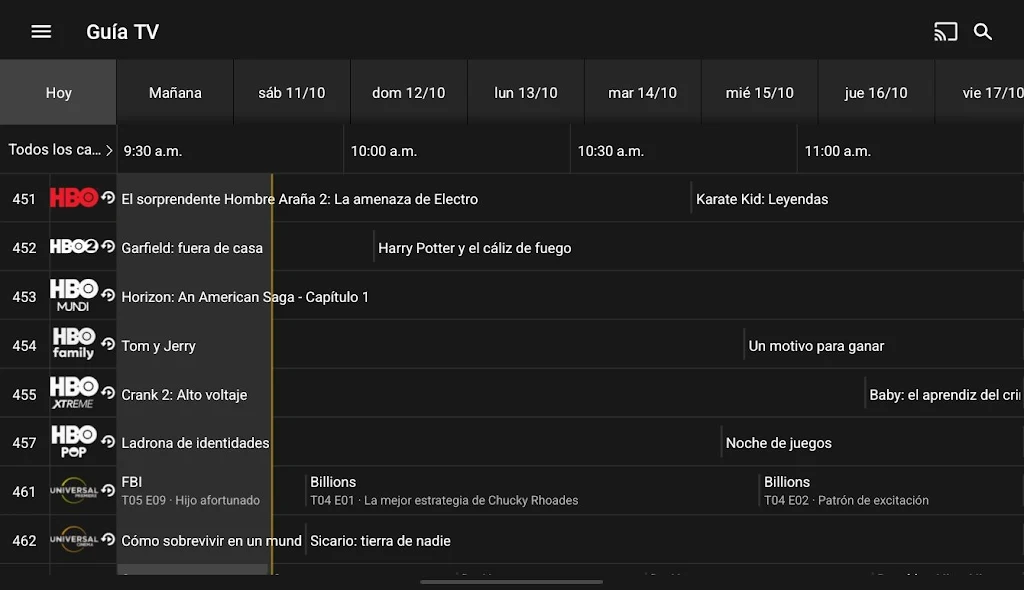
Task: Open Billions T04 E01 episode entry
Action: coord(444,491)
